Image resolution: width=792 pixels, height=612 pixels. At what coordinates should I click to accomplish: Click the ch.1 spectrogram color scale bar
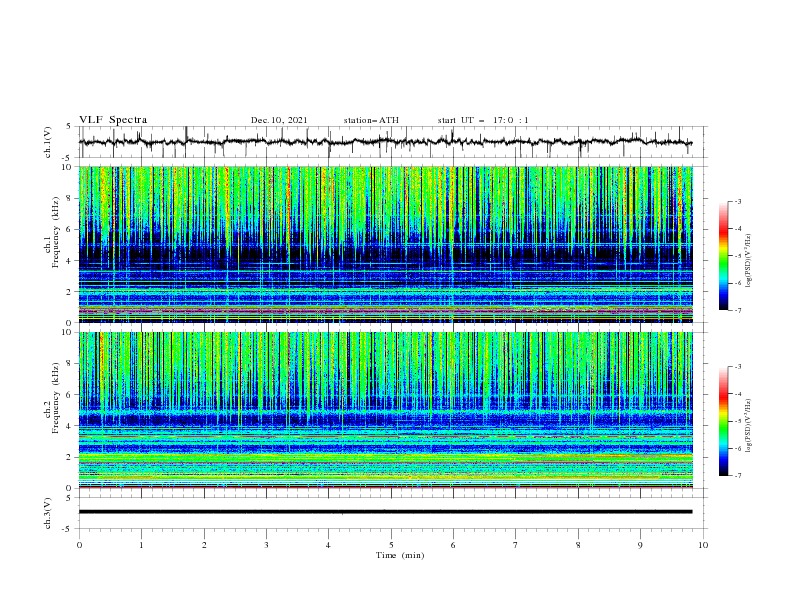coord(723,256)
